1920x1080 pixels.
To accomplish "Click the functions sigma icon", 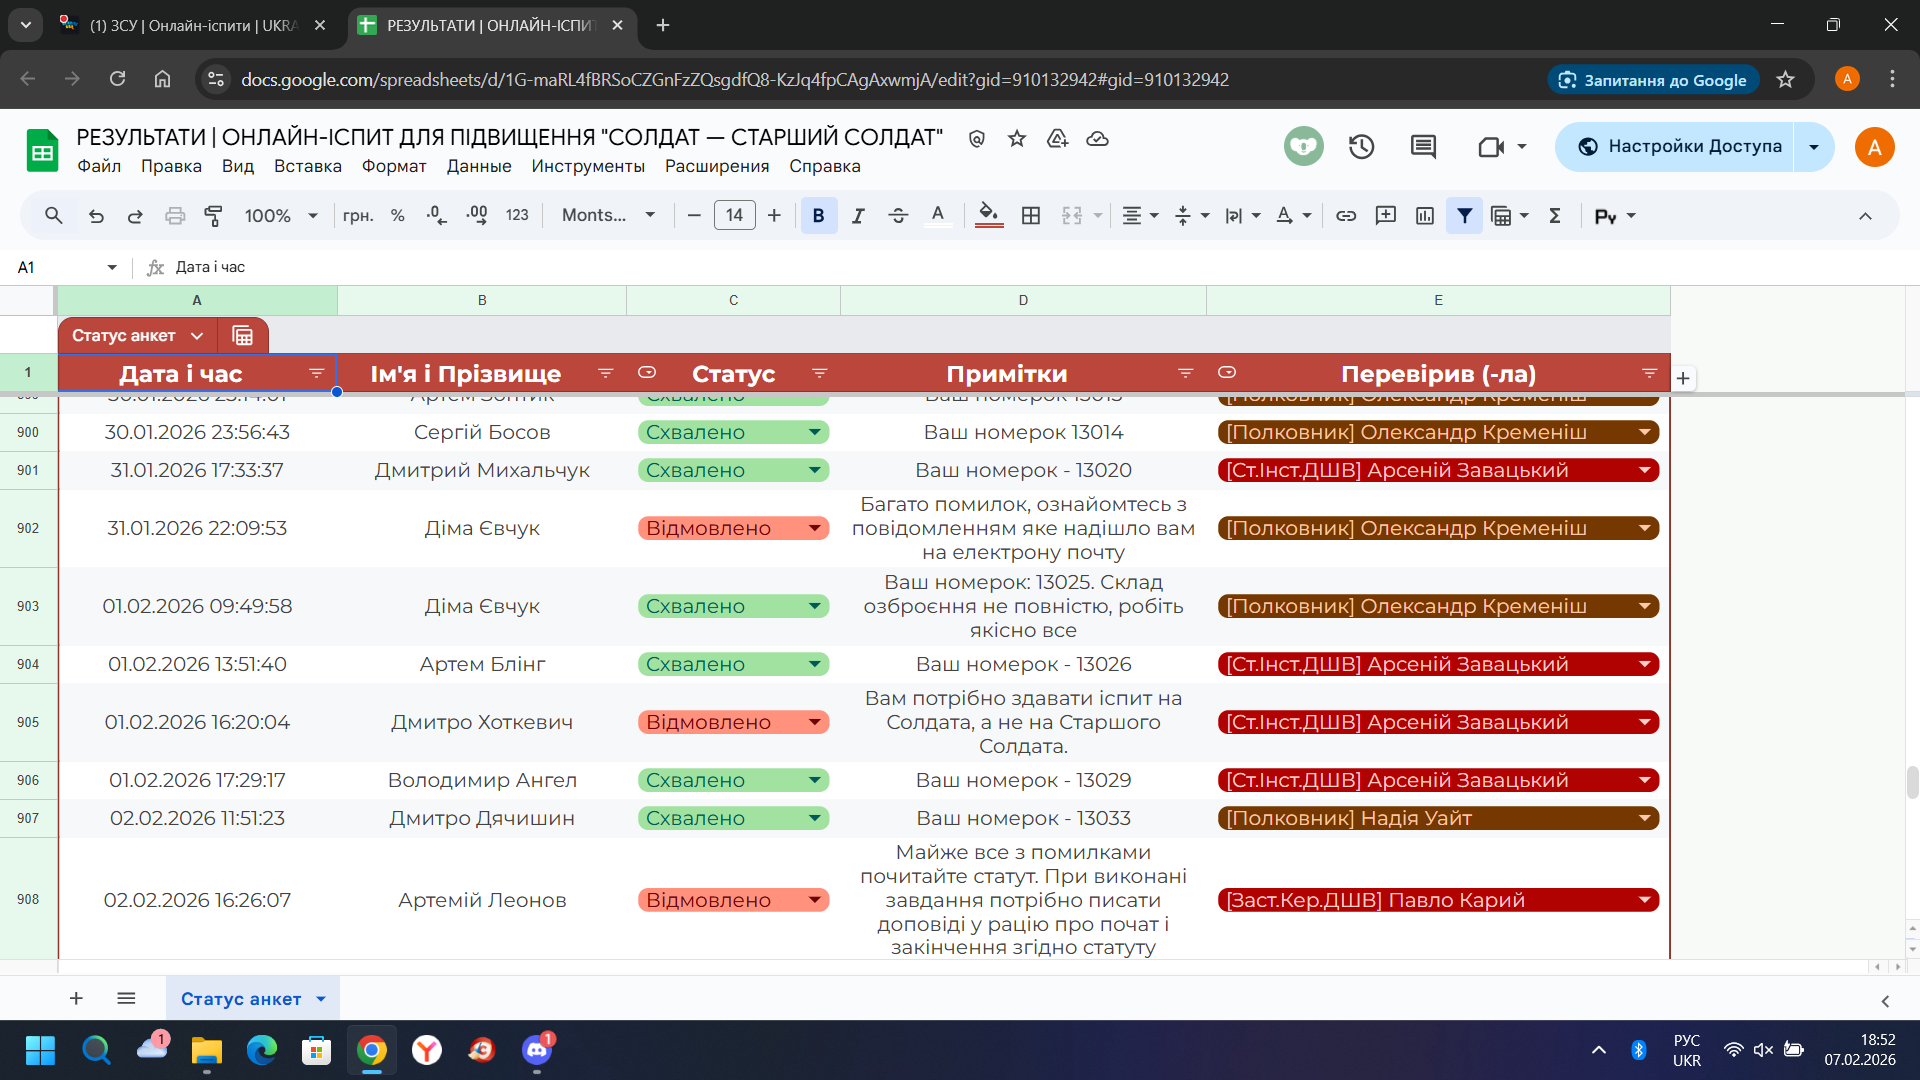I will [x=1555, y=216].
